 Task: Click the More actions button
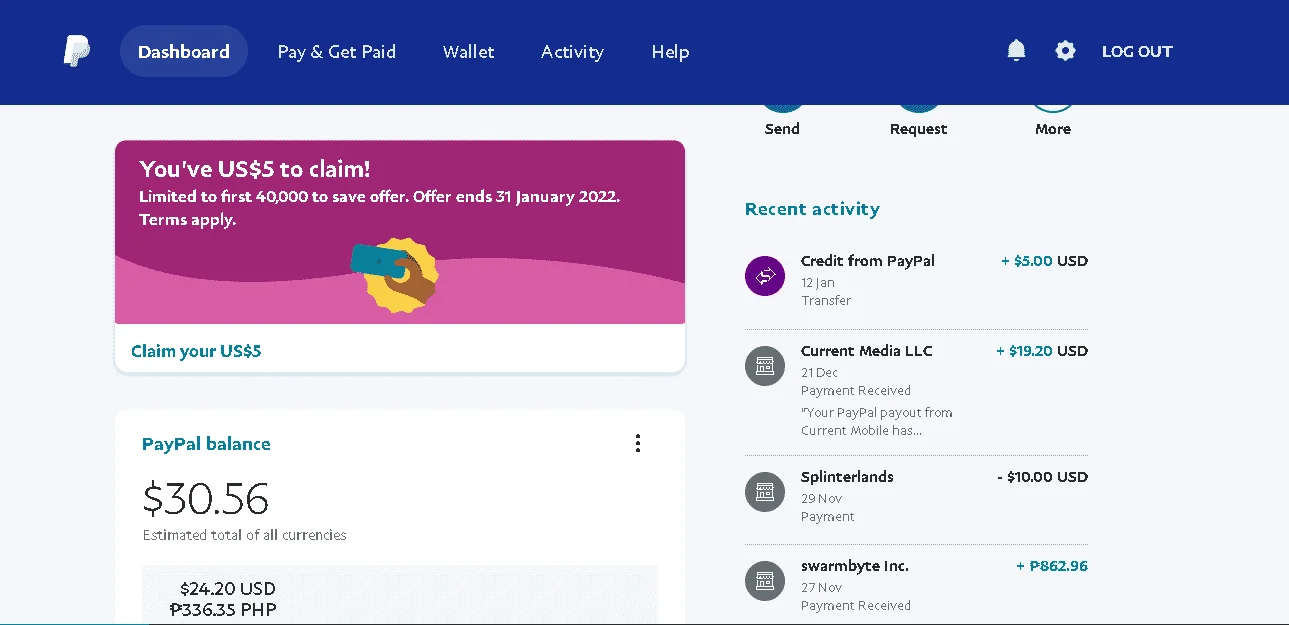pyautogui.click(x=1053, y=118)
